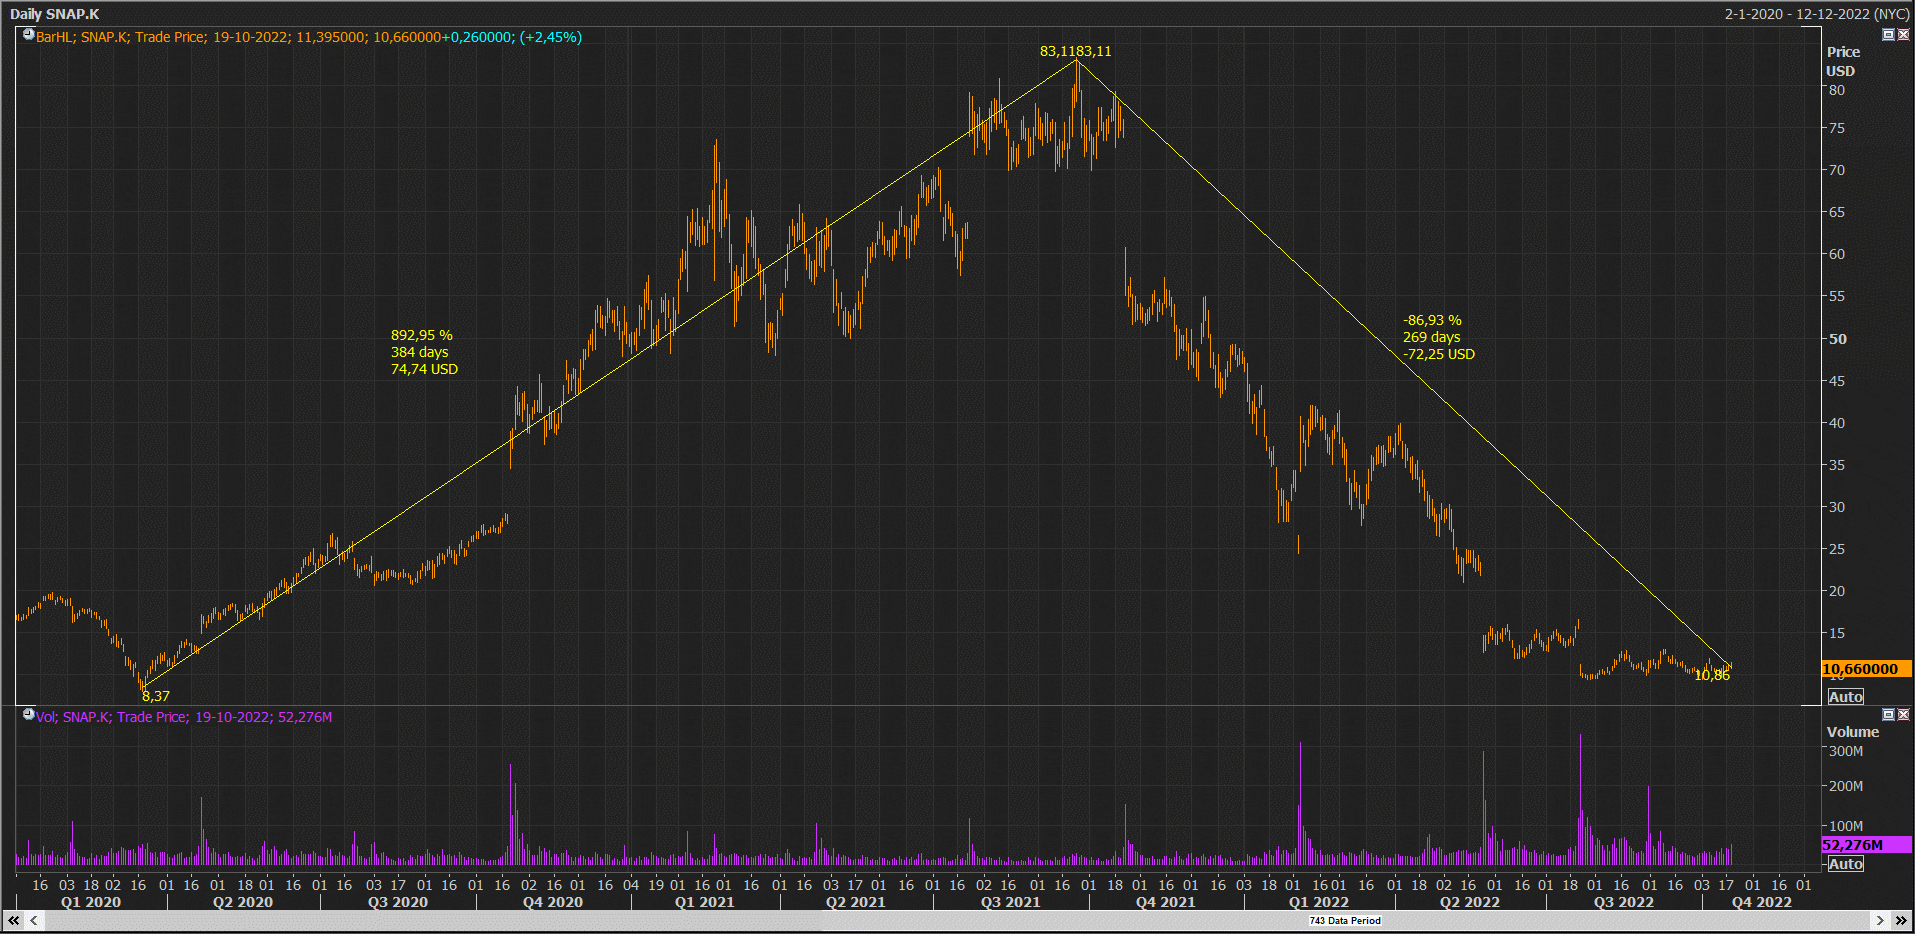Open the Vol SNAP.K Trade Price legend
The image size is (1915, 934).
(184, 717)
